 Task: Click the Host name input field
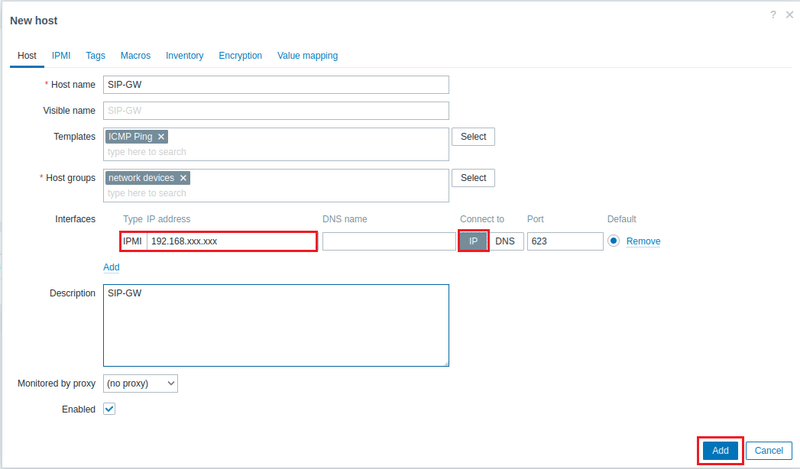tap(276, 85)
